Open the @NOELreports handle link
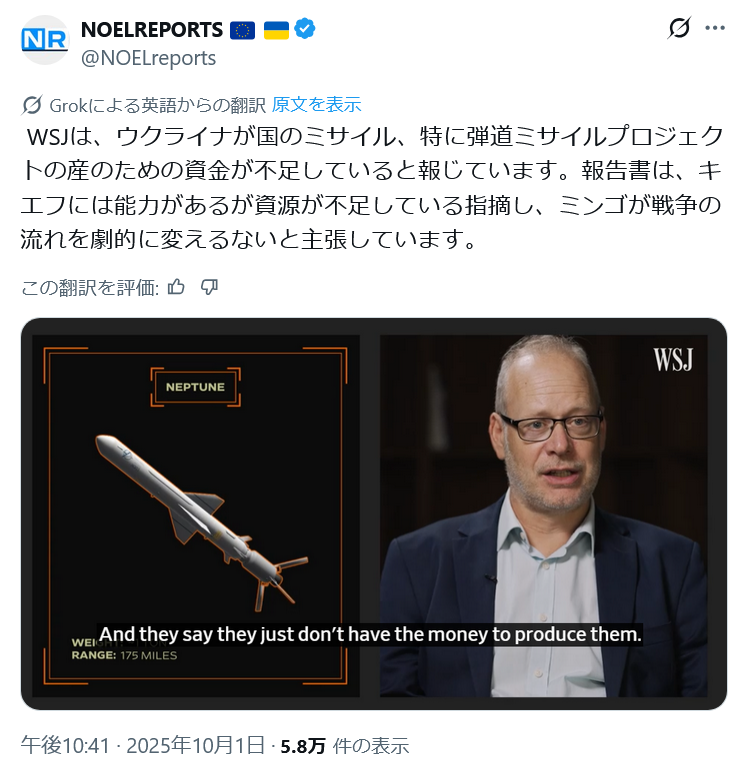 click(148, 58)
